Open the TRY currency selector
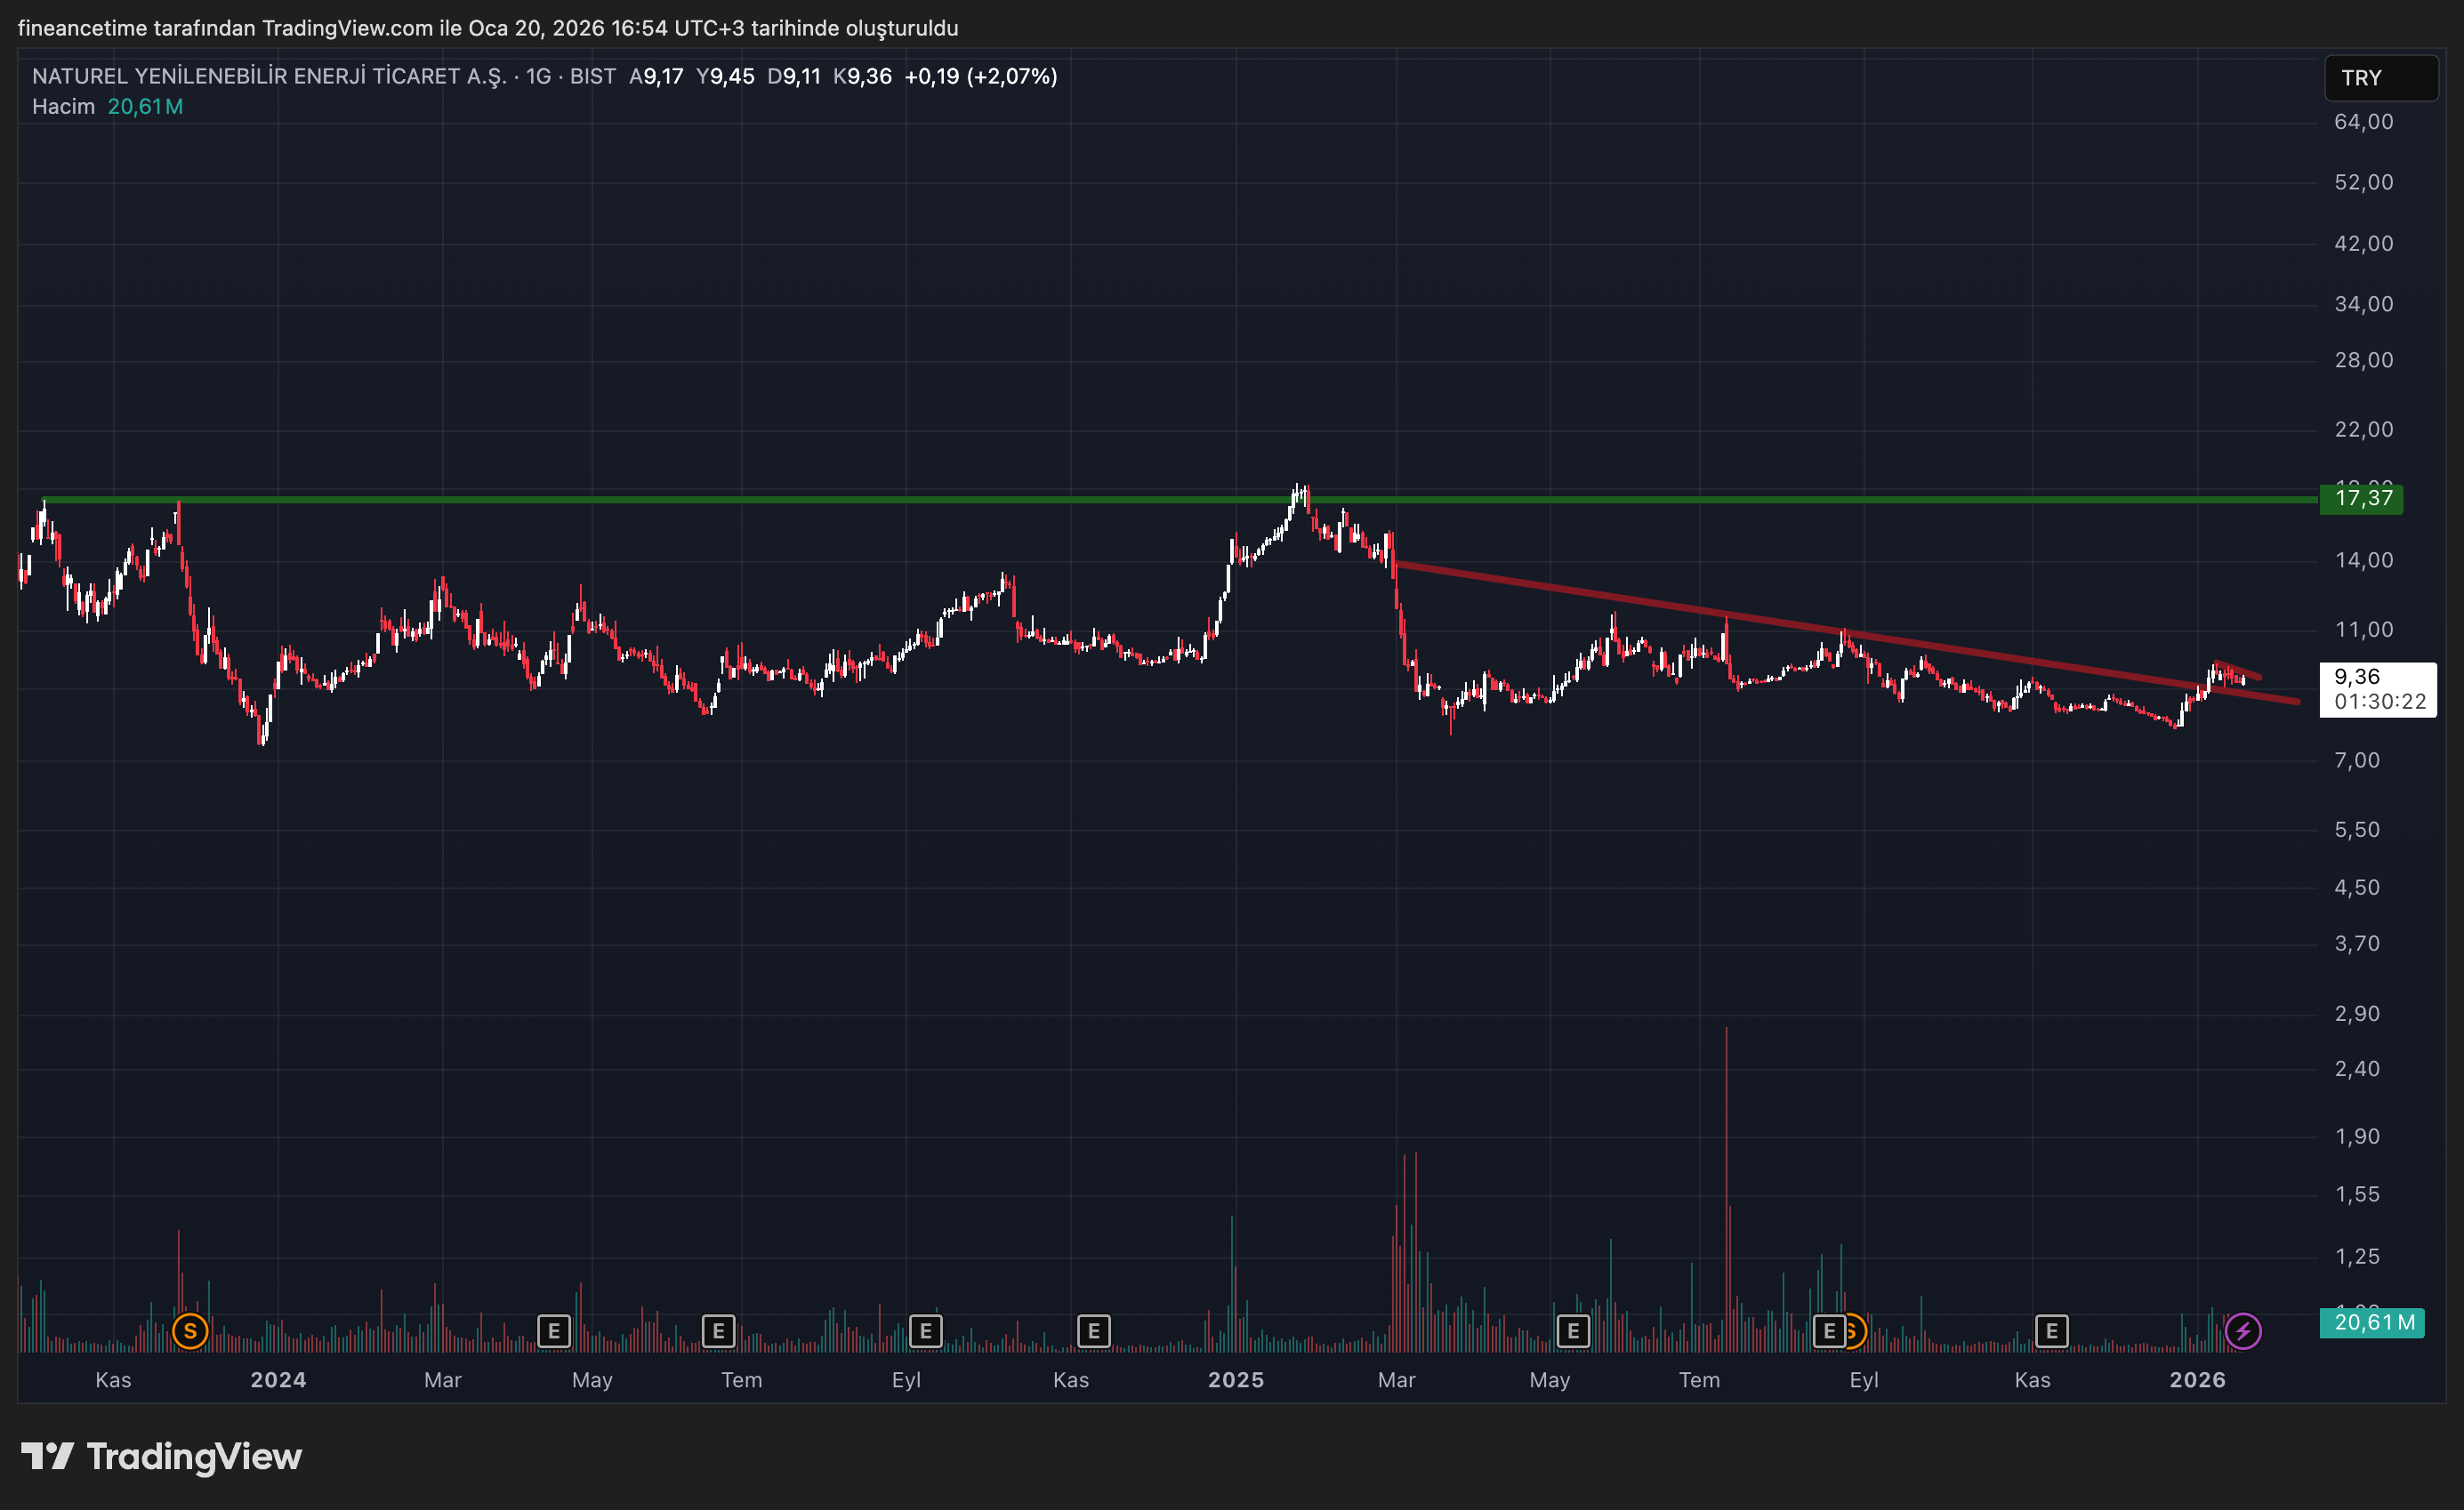 click(2380, 78)
